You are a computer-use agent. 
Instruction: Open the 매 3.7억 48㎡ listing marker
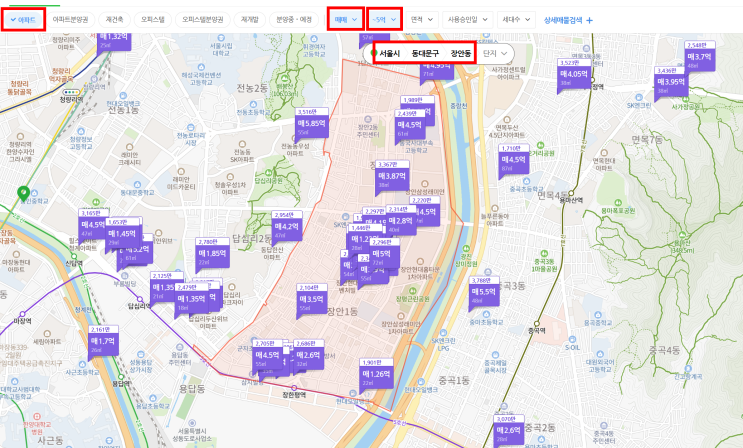pos(699,56)
